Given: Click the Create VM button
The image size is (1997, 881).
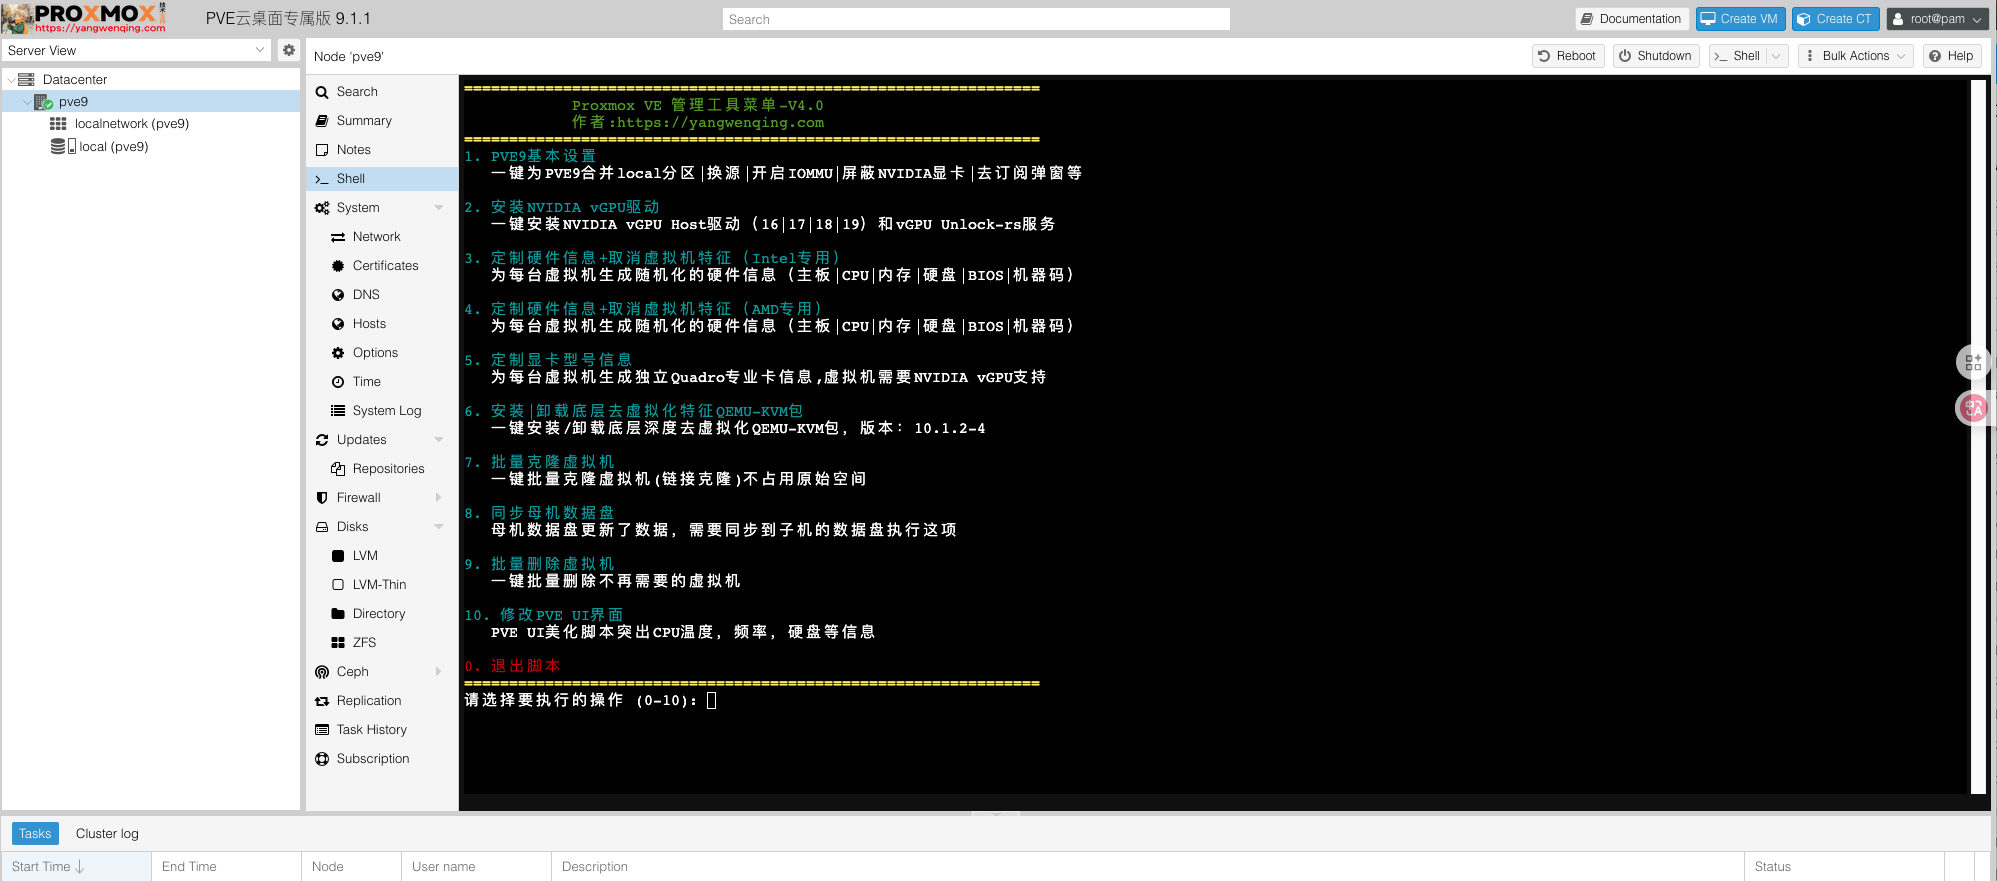Looking at the screenshot, I should [x=1739, y=19].
